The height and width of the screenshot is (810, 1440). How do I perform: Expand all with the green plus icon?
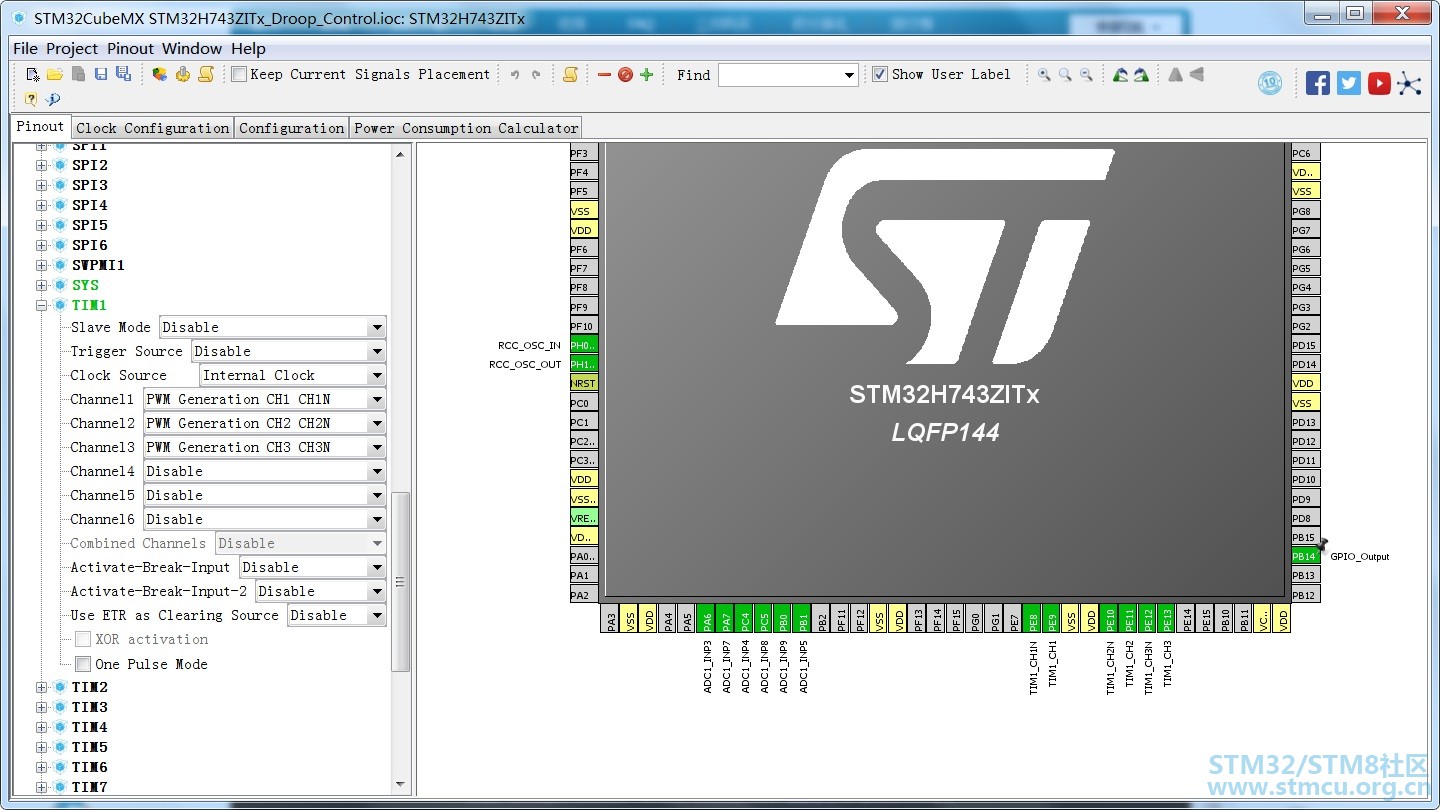pos(646,75)
